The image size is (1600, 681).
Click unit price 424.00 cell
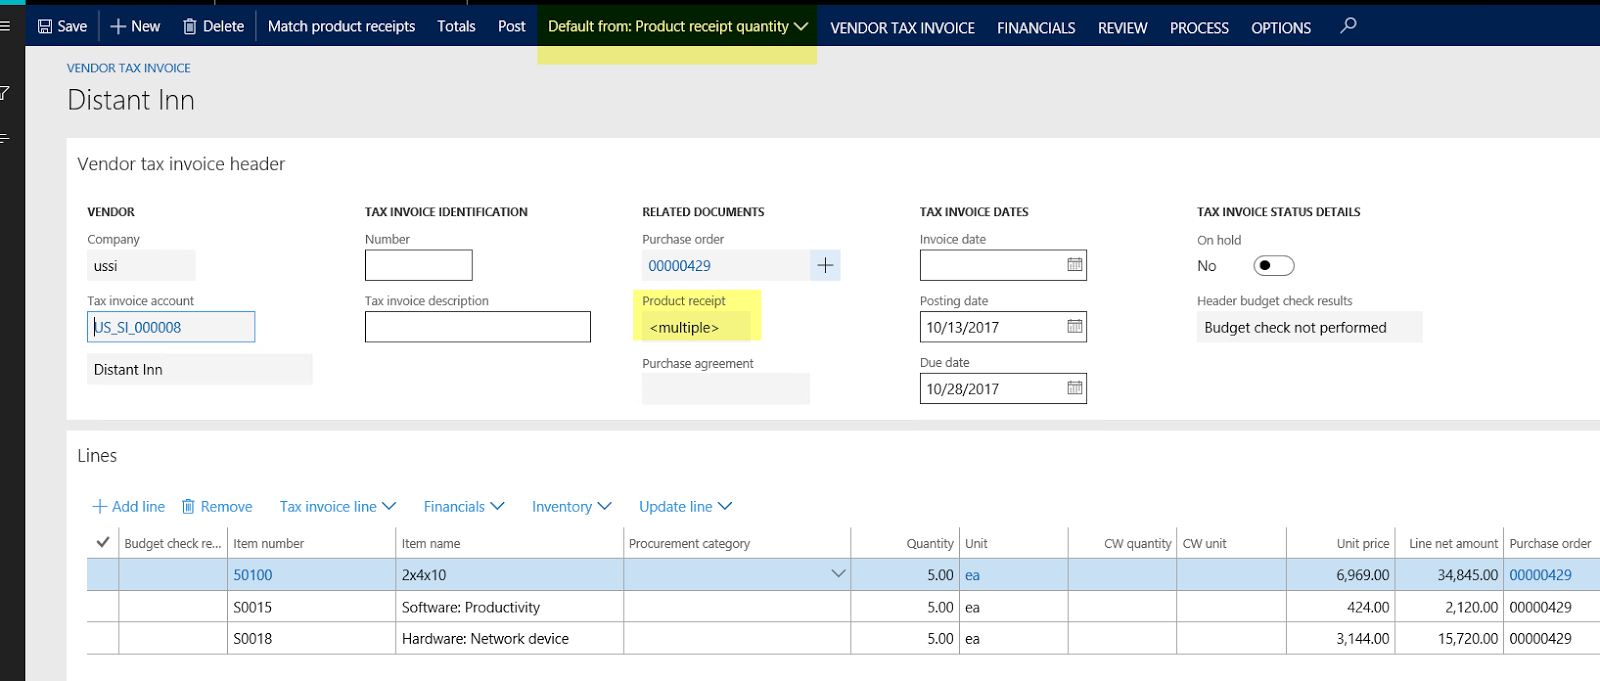click(x=1340, y=607)
